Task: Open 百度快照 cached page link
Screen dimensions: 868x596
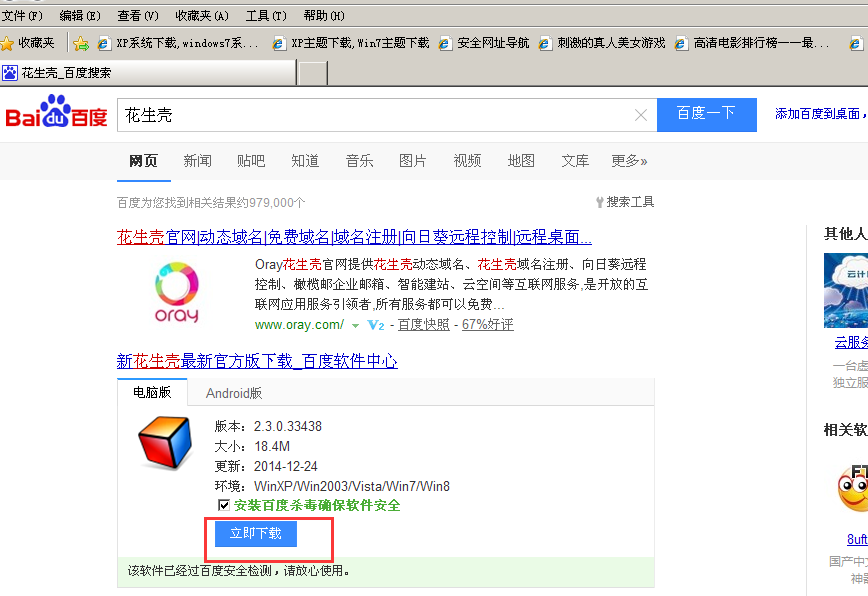Action: pos(423,325)
